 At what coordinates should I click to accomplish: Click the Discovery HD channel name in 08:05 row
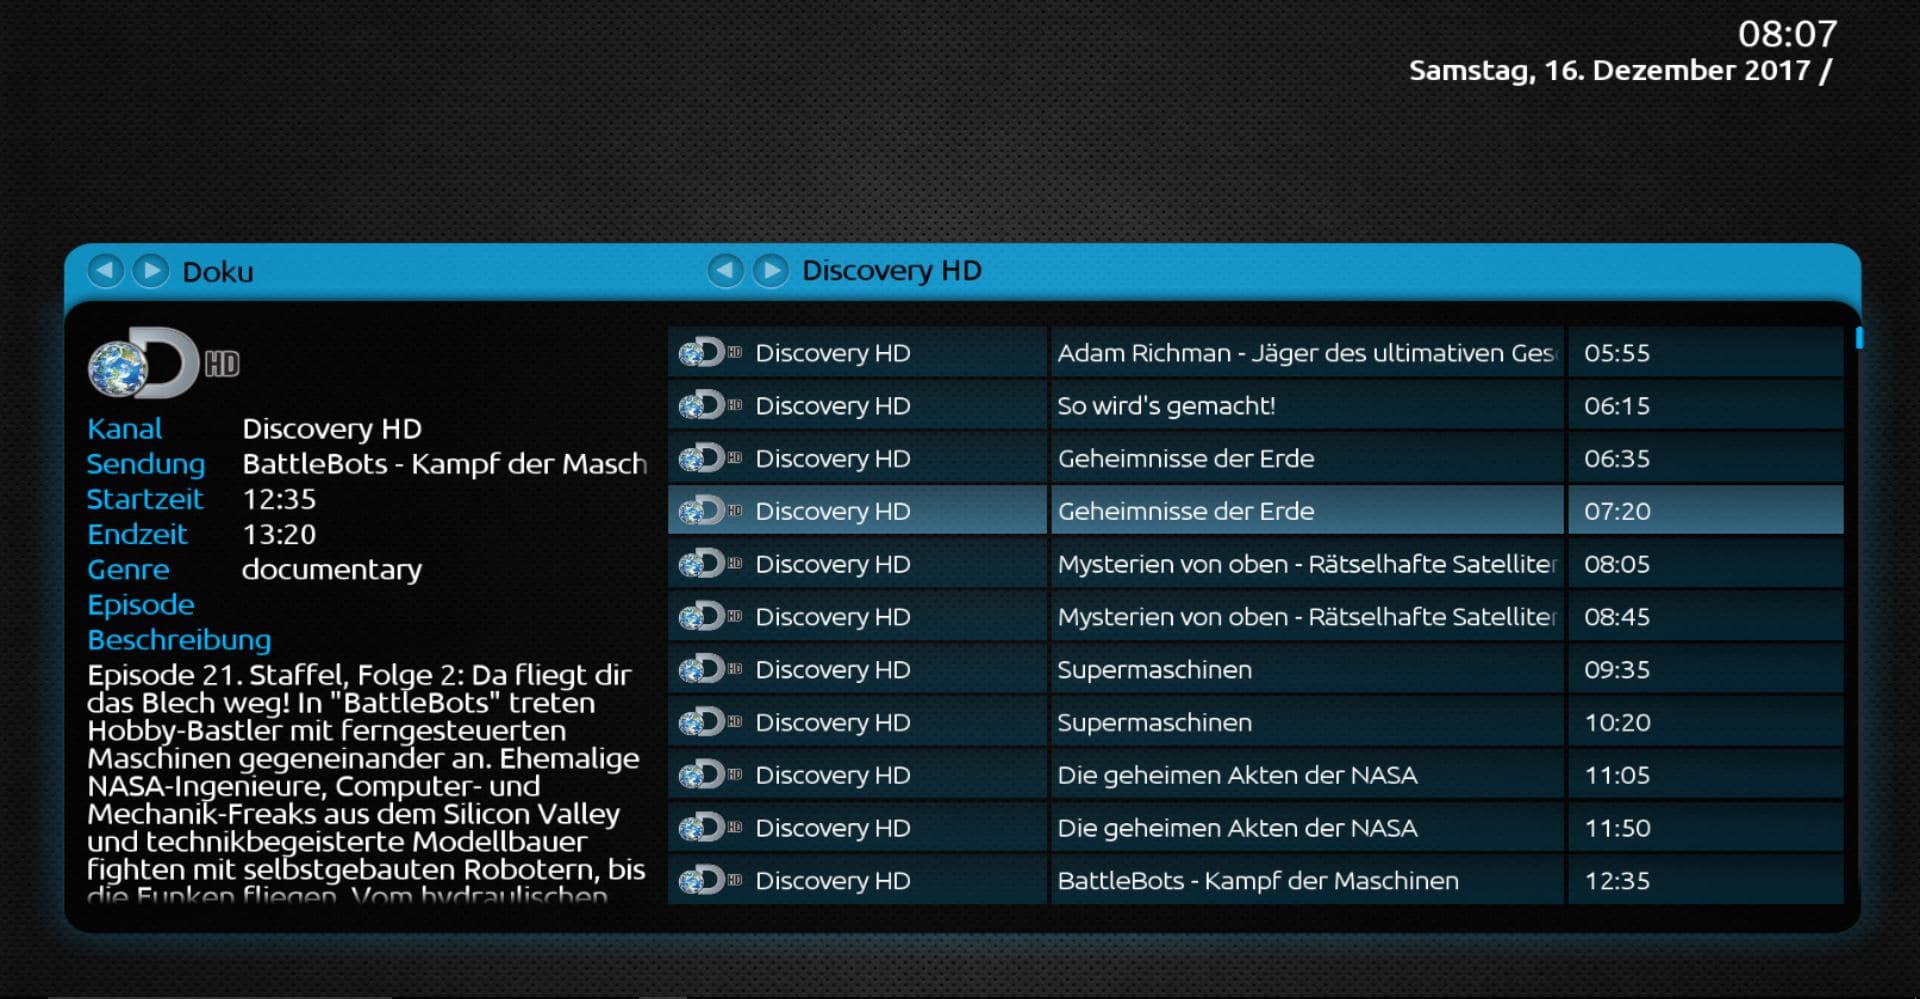click(833, 564)
